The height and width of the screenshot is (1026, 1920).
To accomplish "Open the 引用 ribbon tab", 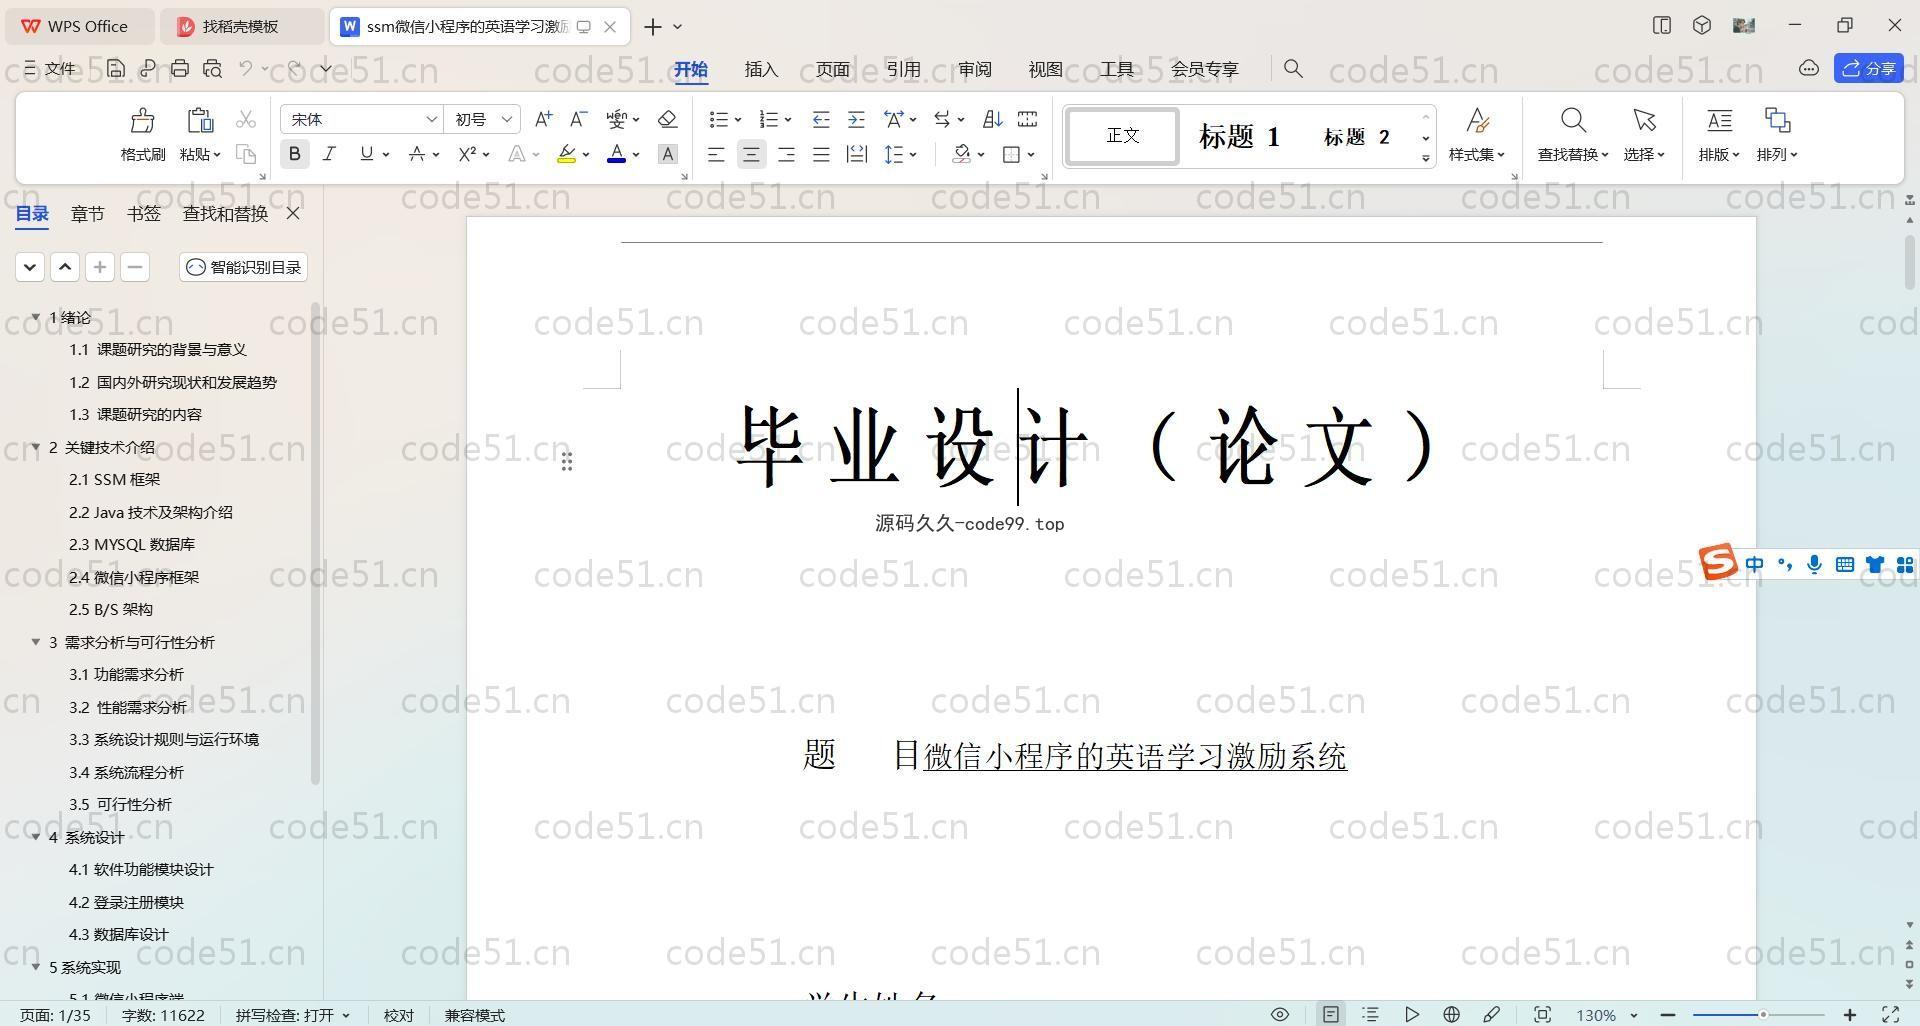I will pos(903,69).
